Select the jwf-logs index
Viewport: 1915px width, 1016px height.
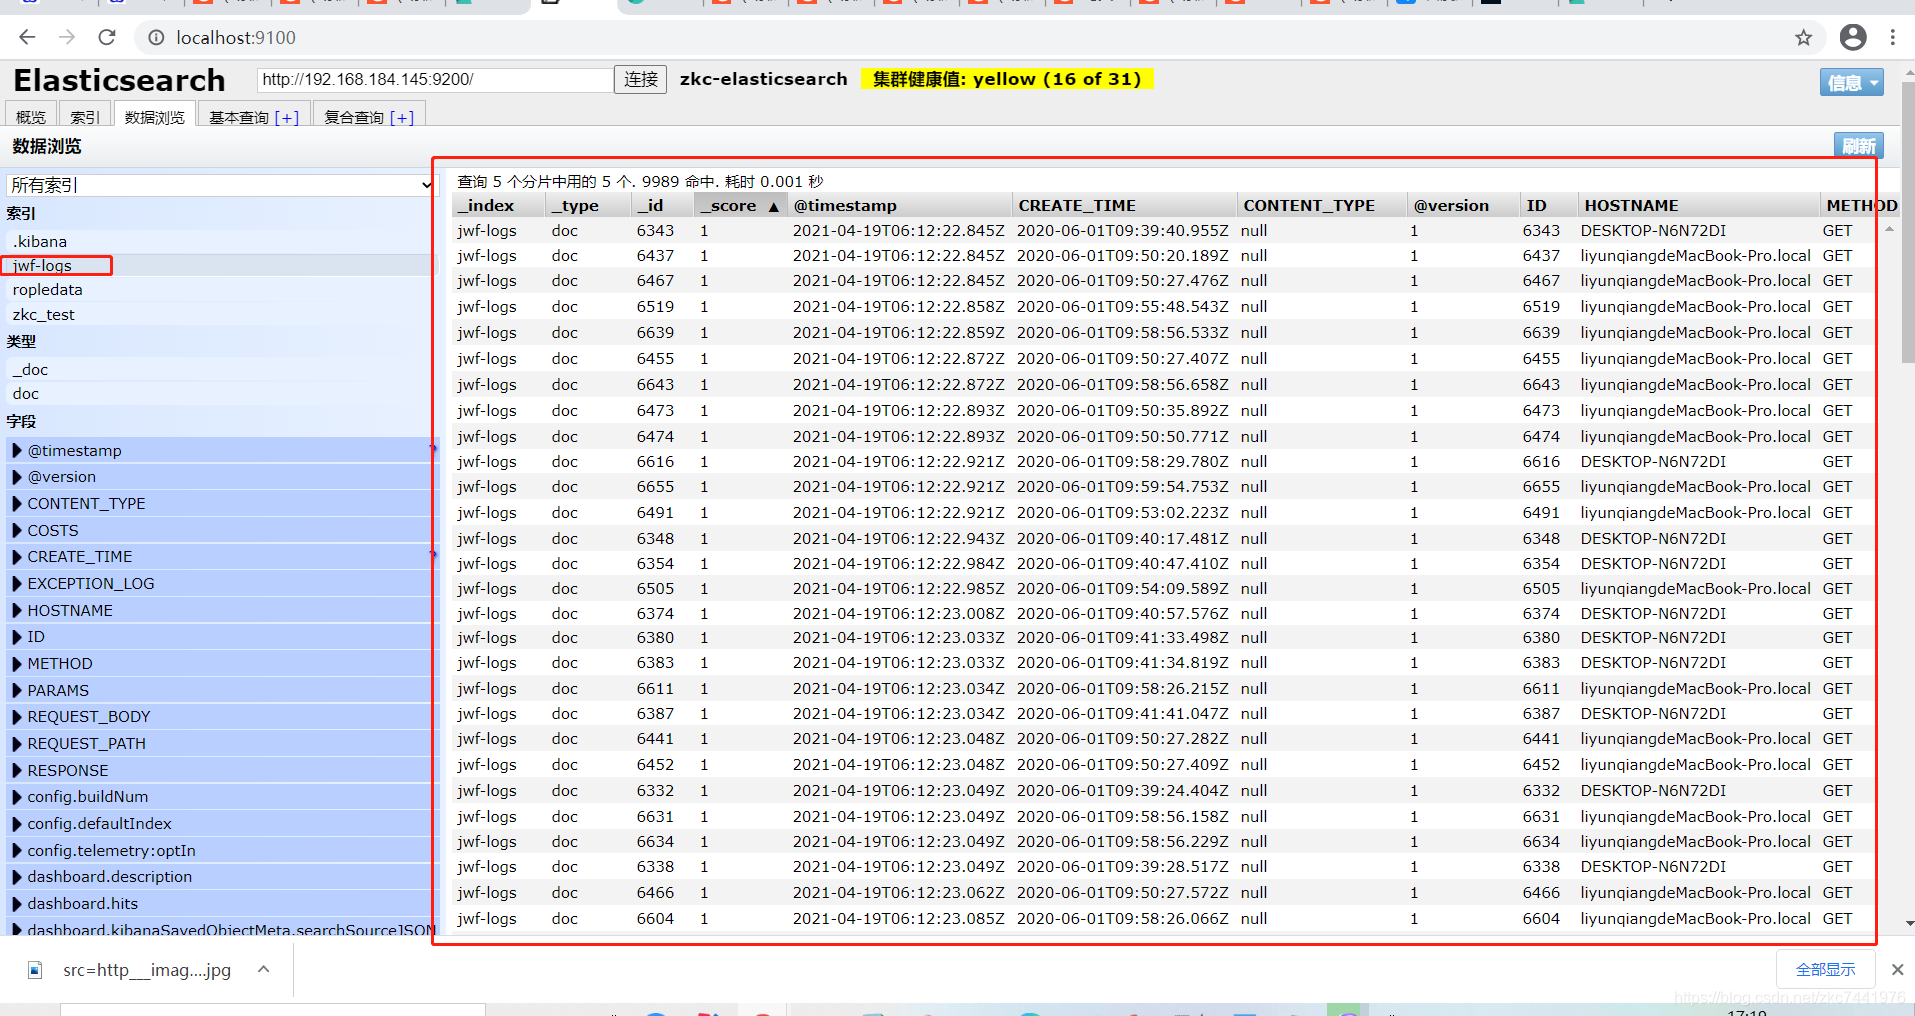(221, 265)
